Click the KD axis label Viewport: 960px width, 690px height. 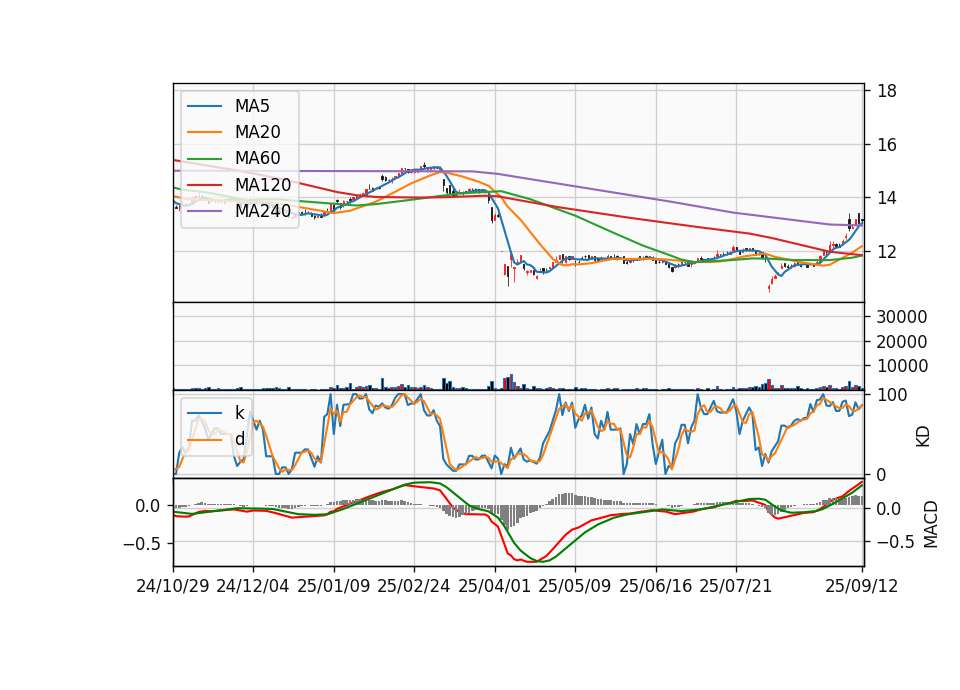coord(923,437)
